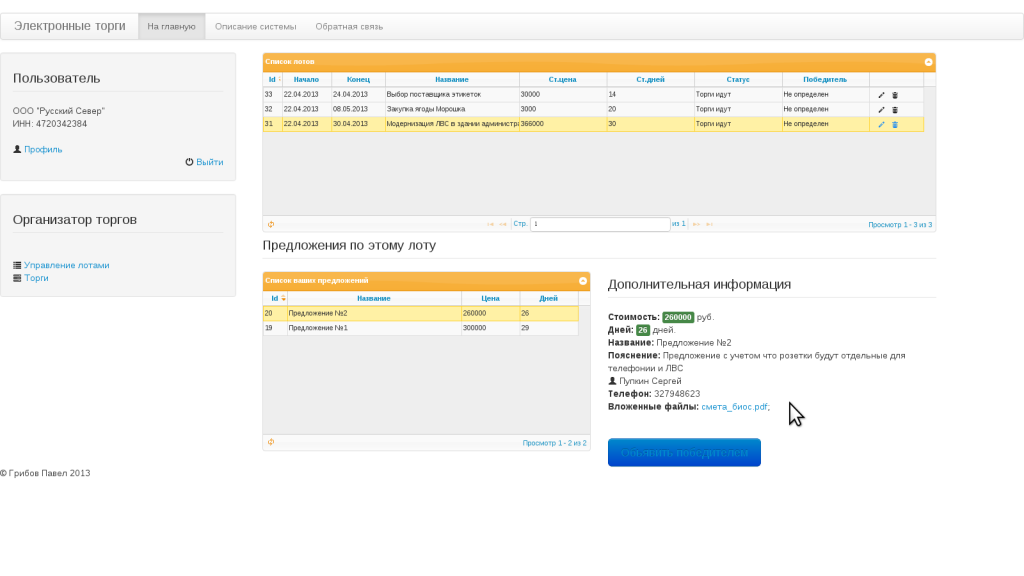The image size is (1024, 576).
Task: Refresh the proposals list grid
Action: click(270, 442)
